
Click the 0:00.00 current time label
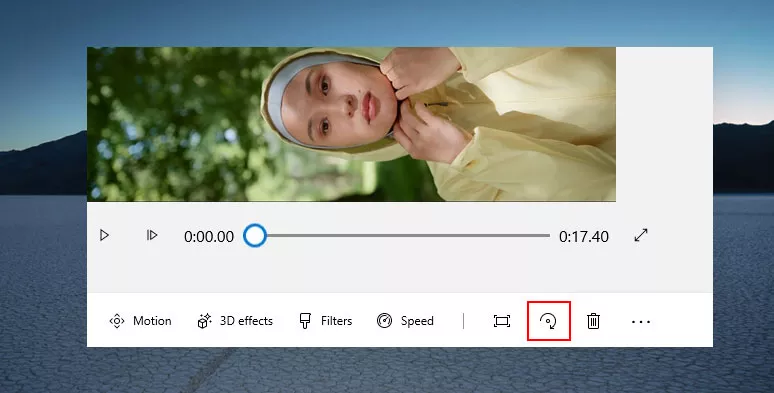pos(209,236)
